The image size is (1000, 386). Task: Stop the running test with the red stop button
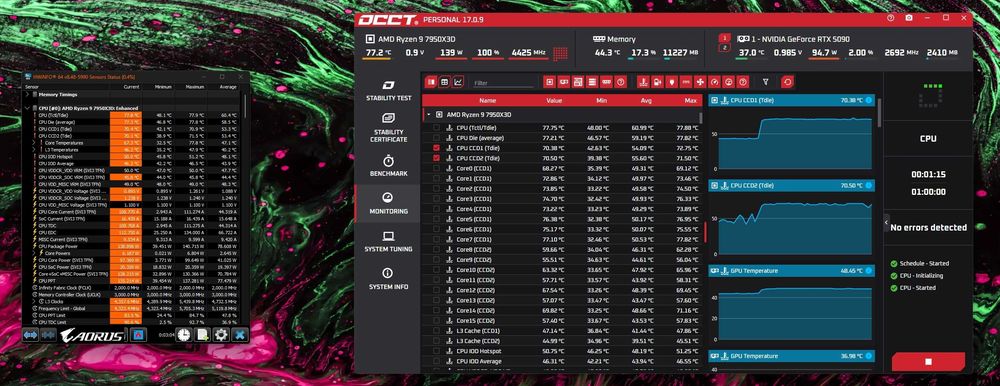pos(928,362)
